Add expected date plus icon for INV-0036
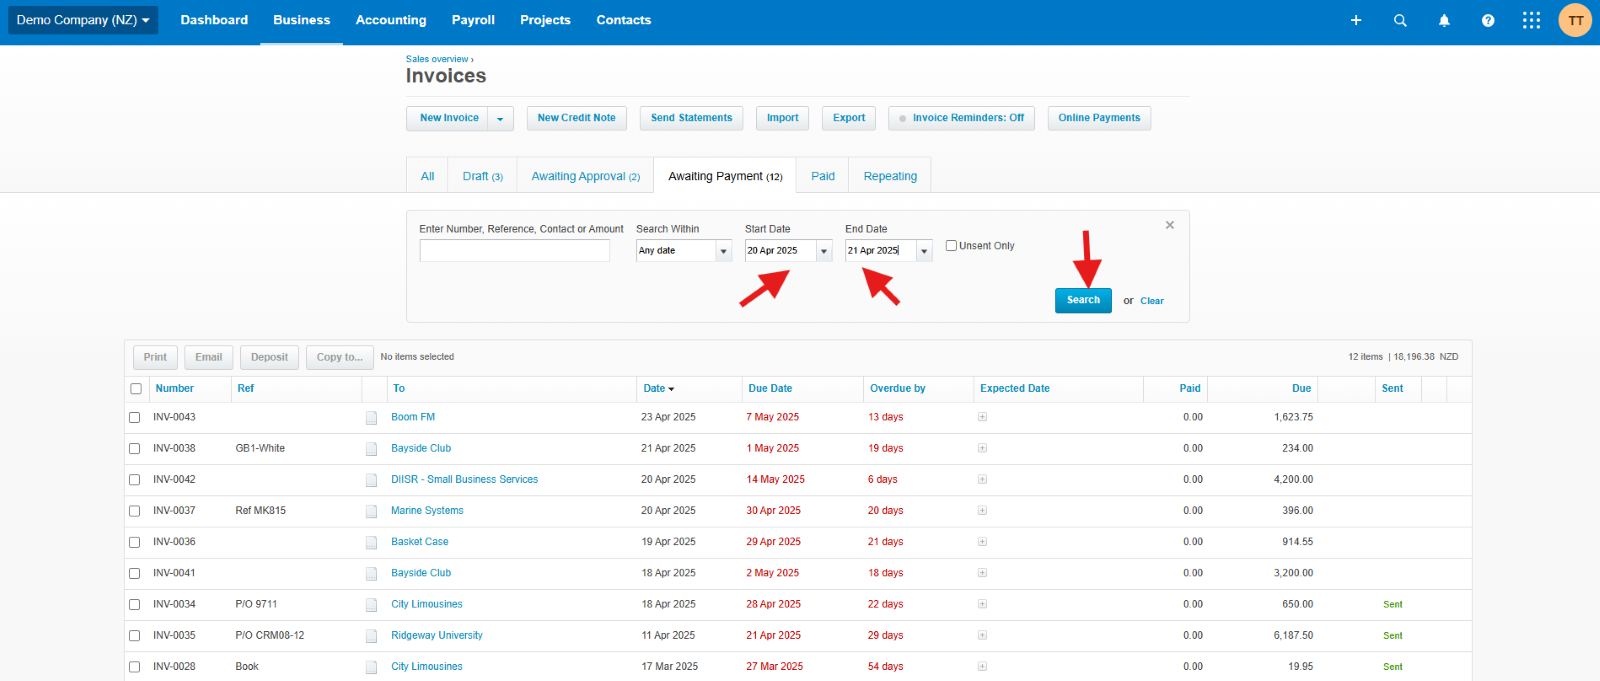 [x=982, y=541]
